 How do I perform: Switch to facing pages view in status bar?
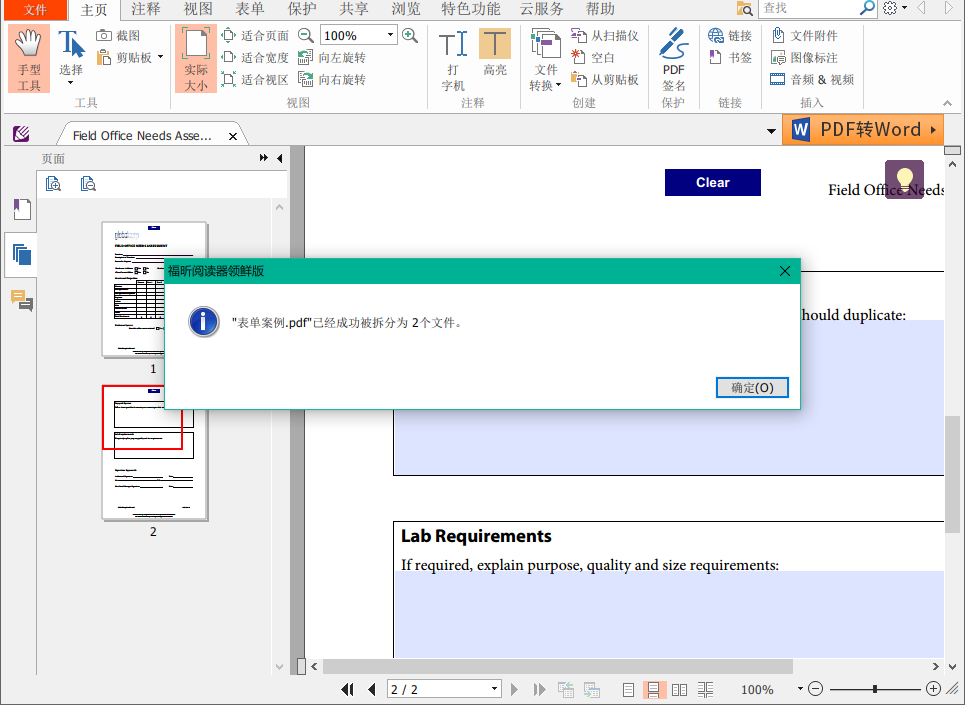click(x=680, y=689)
